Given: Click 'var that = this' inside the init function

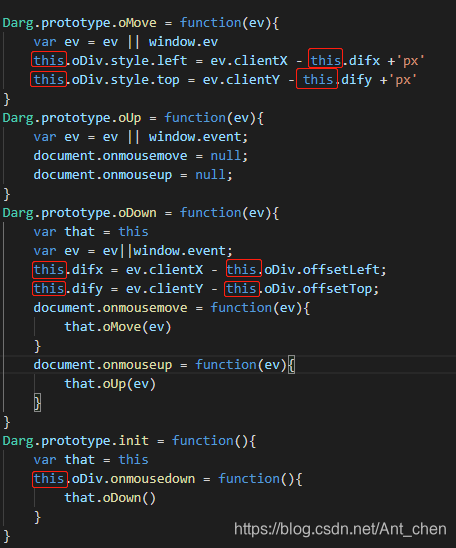Looking at the screenshot, I should click(x=91, y=460).
